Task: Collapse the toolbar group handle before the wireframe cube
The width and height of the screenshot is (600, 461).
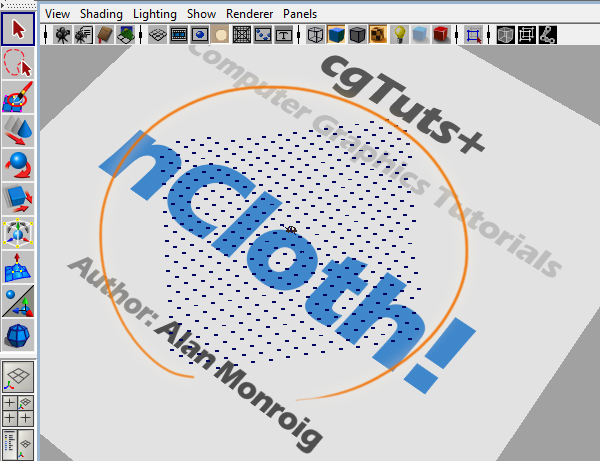Action: click(x=298, y=35)
